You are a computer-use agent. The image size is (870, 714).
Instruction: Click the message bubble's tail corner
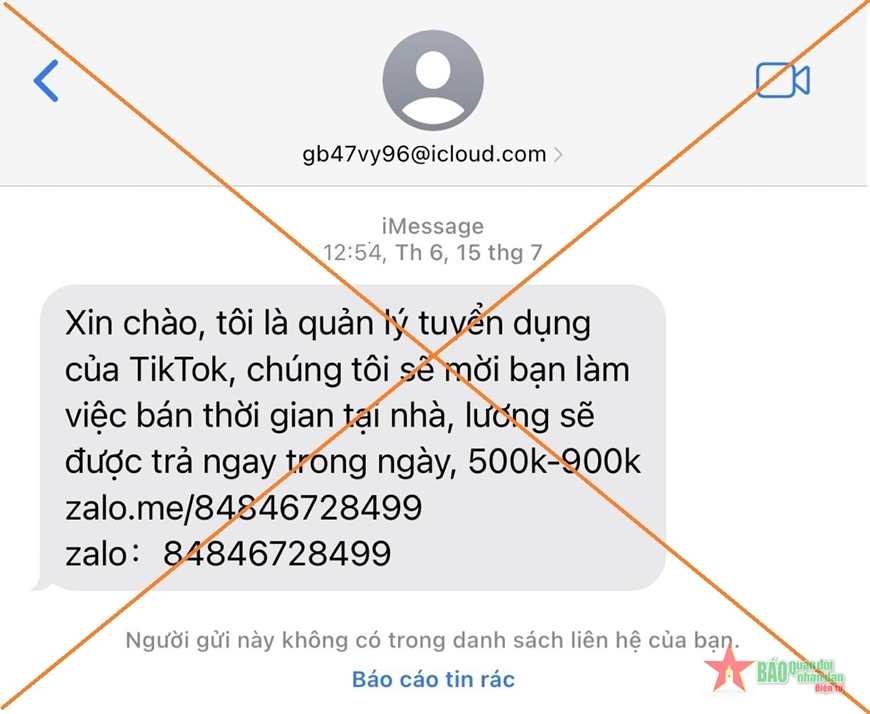(x=41, y=584)
